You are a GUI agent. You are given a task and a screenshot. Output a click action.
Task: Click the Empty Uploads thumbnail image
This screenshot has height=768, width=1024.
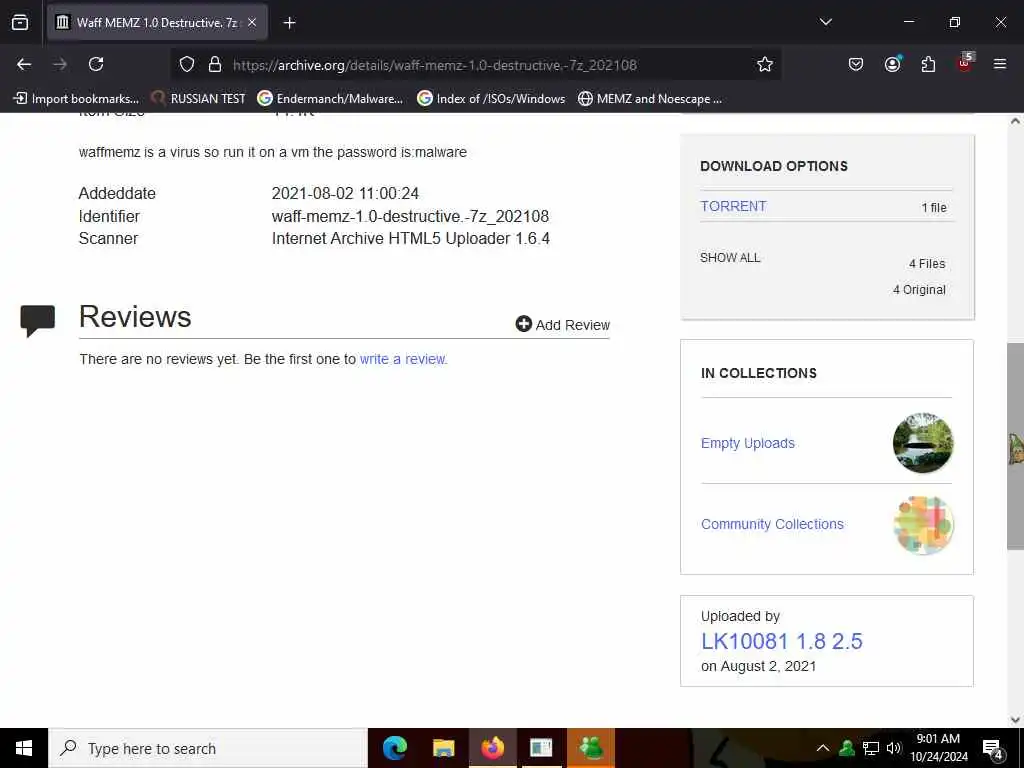tap(923, 443)
